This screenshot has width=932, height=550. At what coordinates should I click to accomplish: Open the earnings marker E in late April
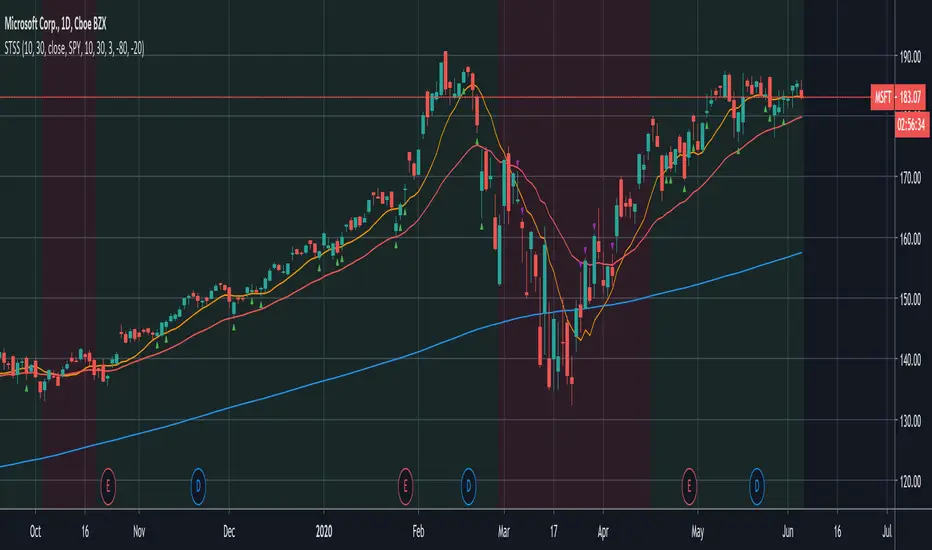click(689, 486)
